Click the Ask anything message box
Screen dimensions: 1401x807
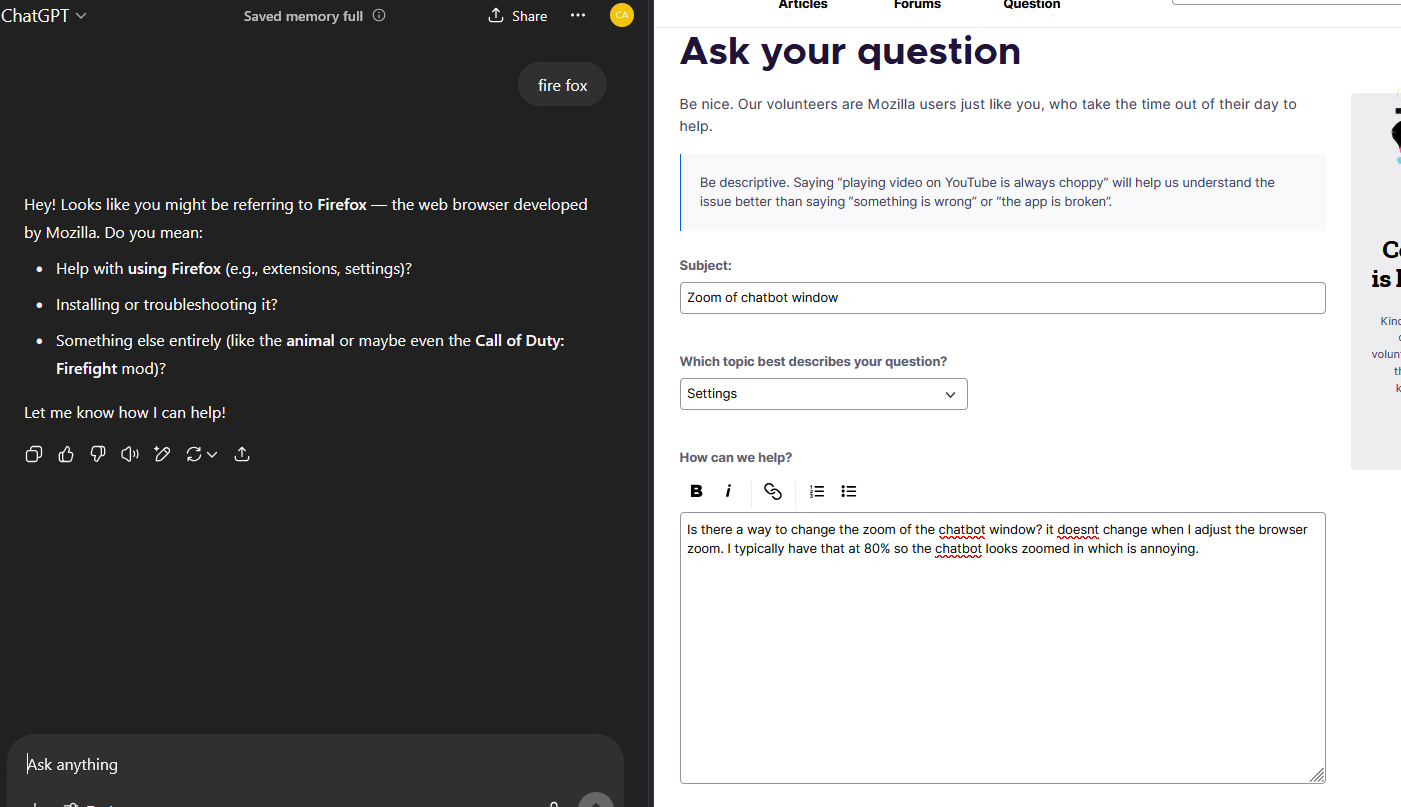(x=315, y=765)
